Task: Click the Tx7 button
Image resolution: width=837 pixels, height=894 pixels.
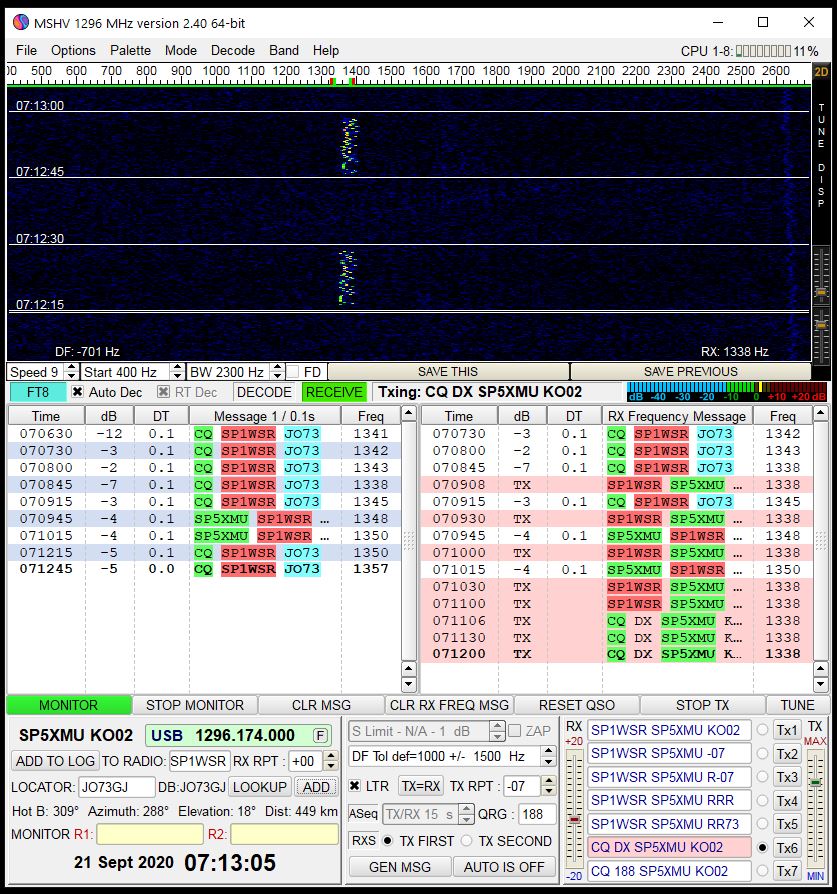Action: [x=787, y=871]
